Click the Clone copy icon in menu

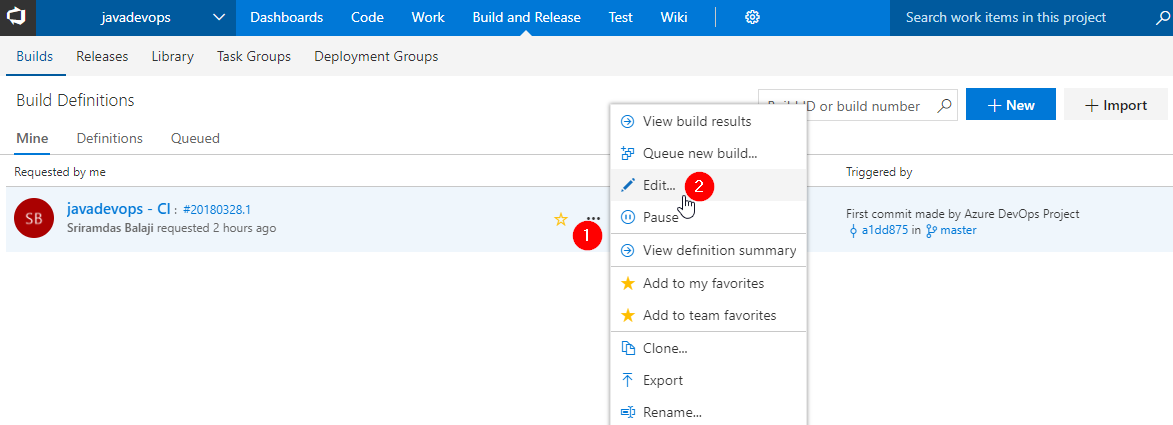(x=628, y=348)
